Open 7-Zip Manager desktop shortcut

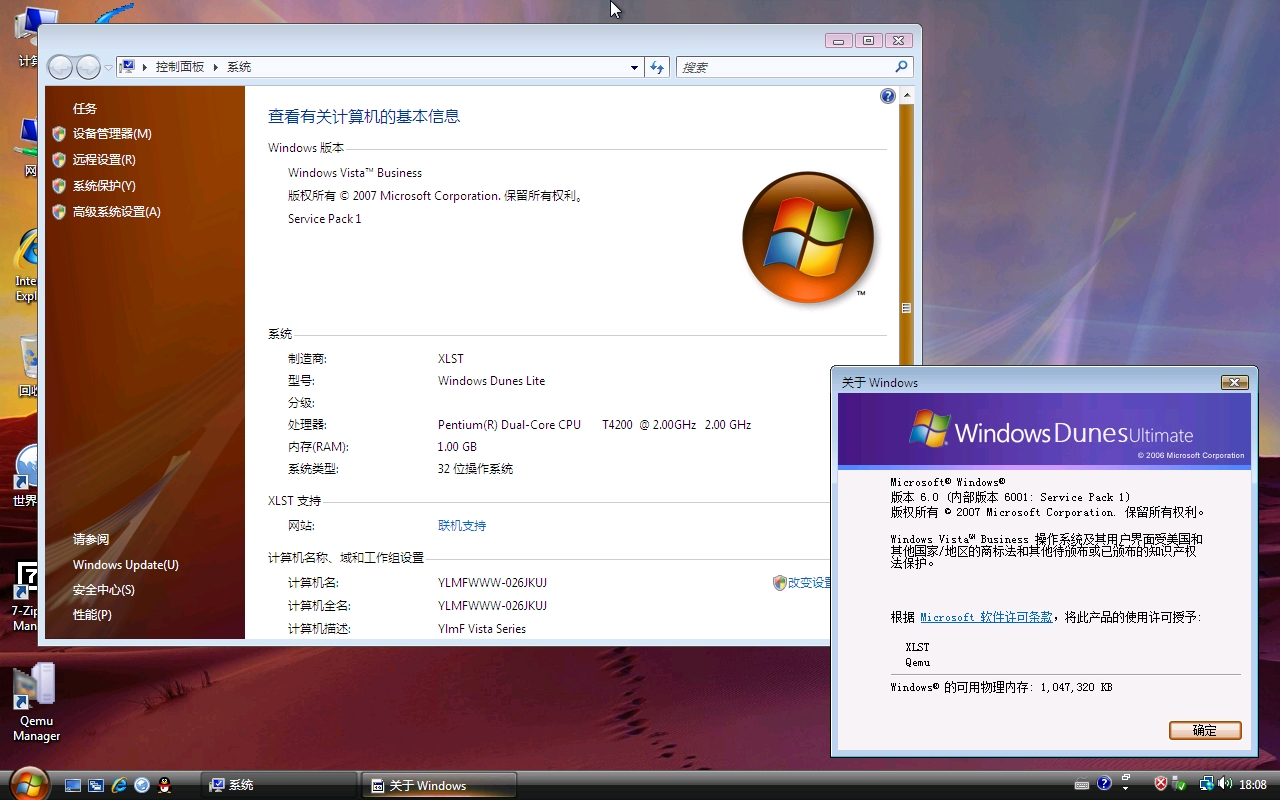pos(26,597)
